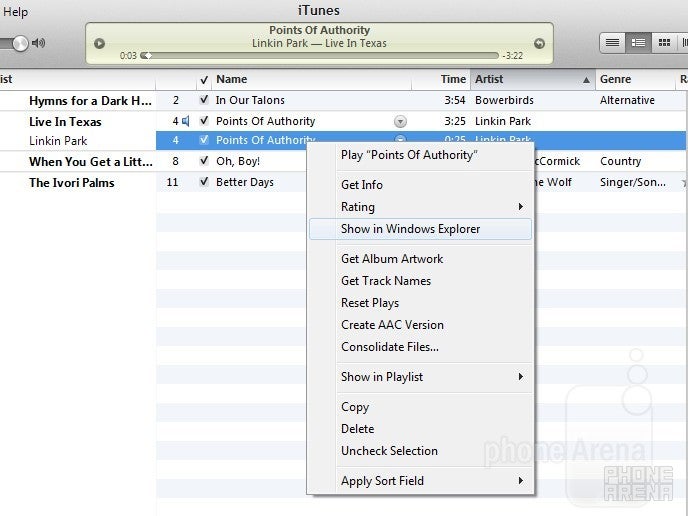688x516 pixels.
Task: Sort by the Genre column header
Action: 635,79
